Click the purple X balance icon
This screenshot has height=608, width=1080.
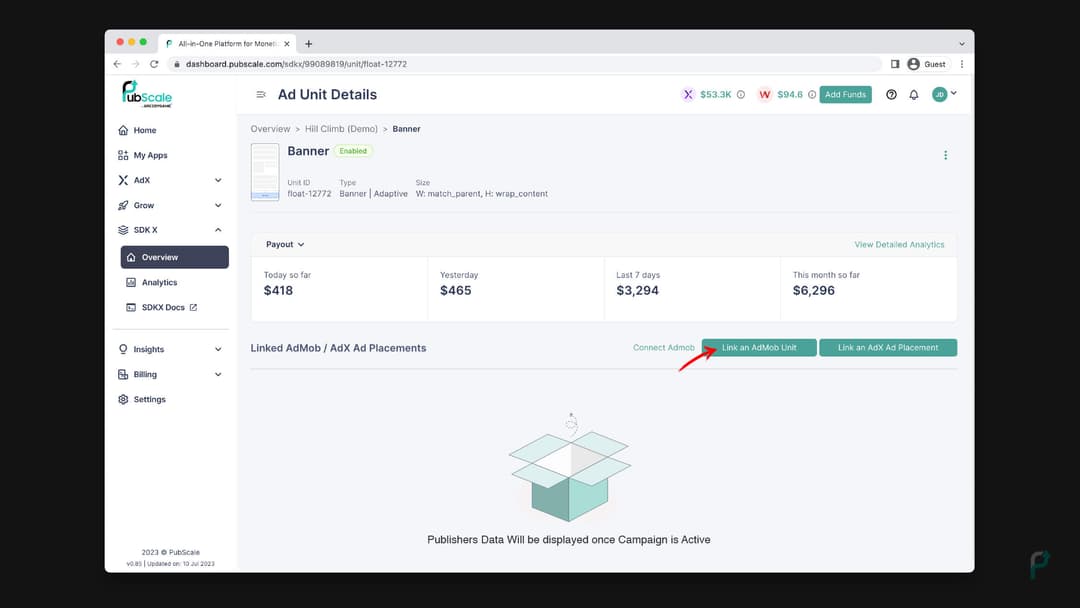pos(688,95)
